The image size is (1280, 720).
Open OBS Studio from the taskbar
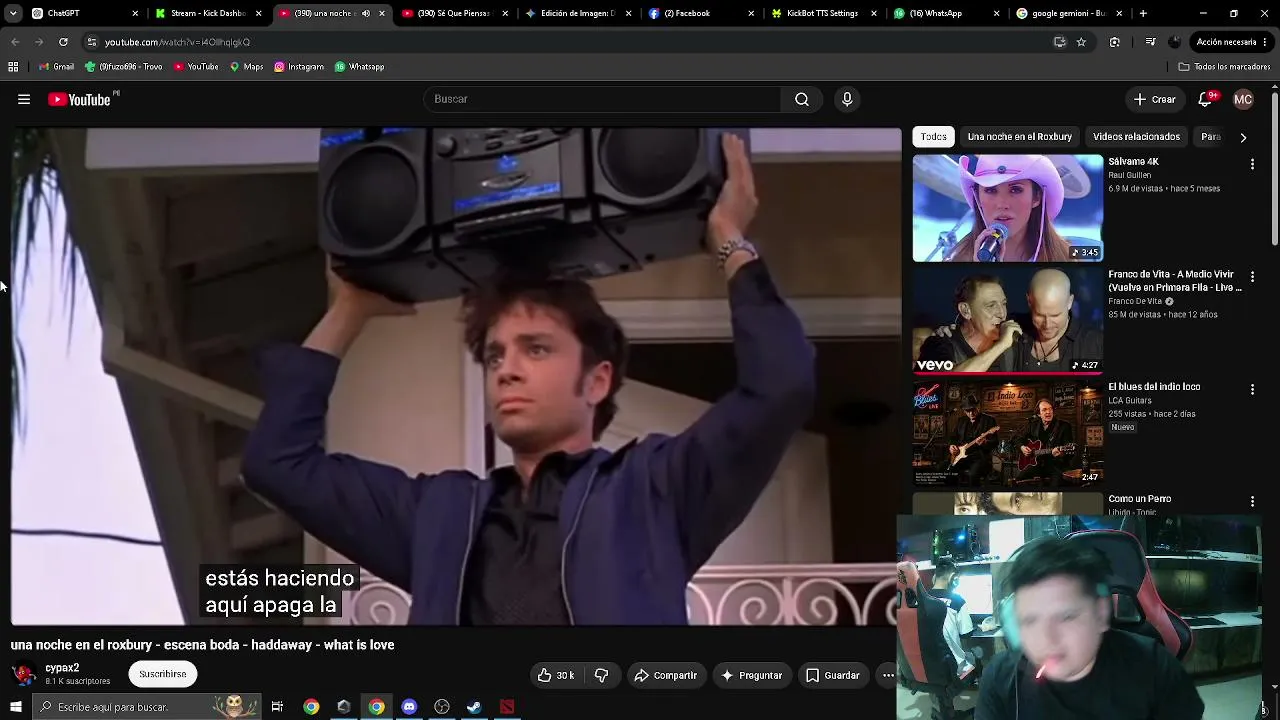click(442, 707)
